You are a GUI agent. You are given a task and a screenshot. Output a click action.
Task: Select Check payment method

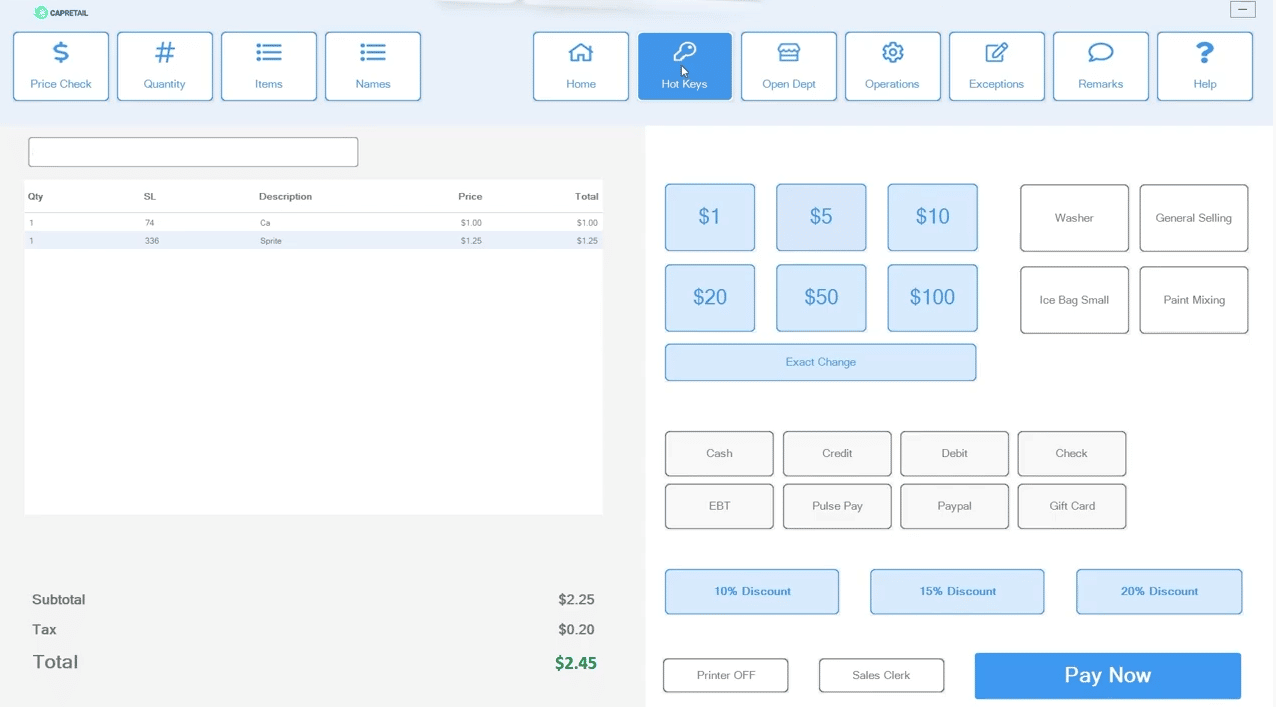(1072, 454)
